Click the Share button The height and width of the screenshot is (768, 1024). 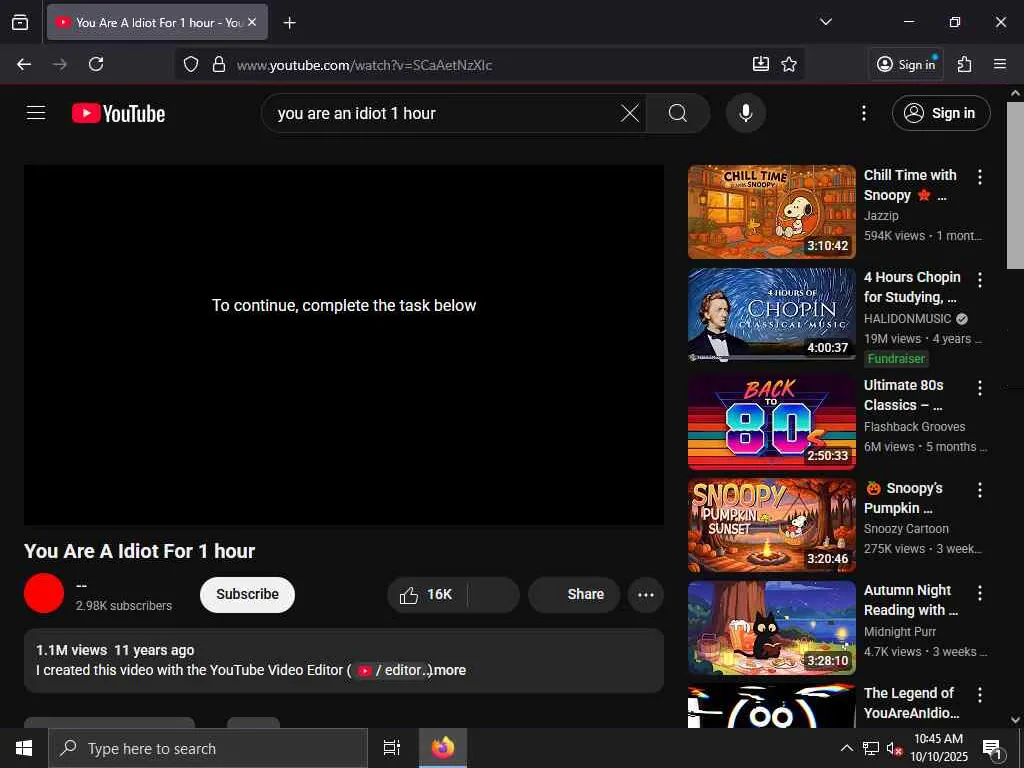573,594
